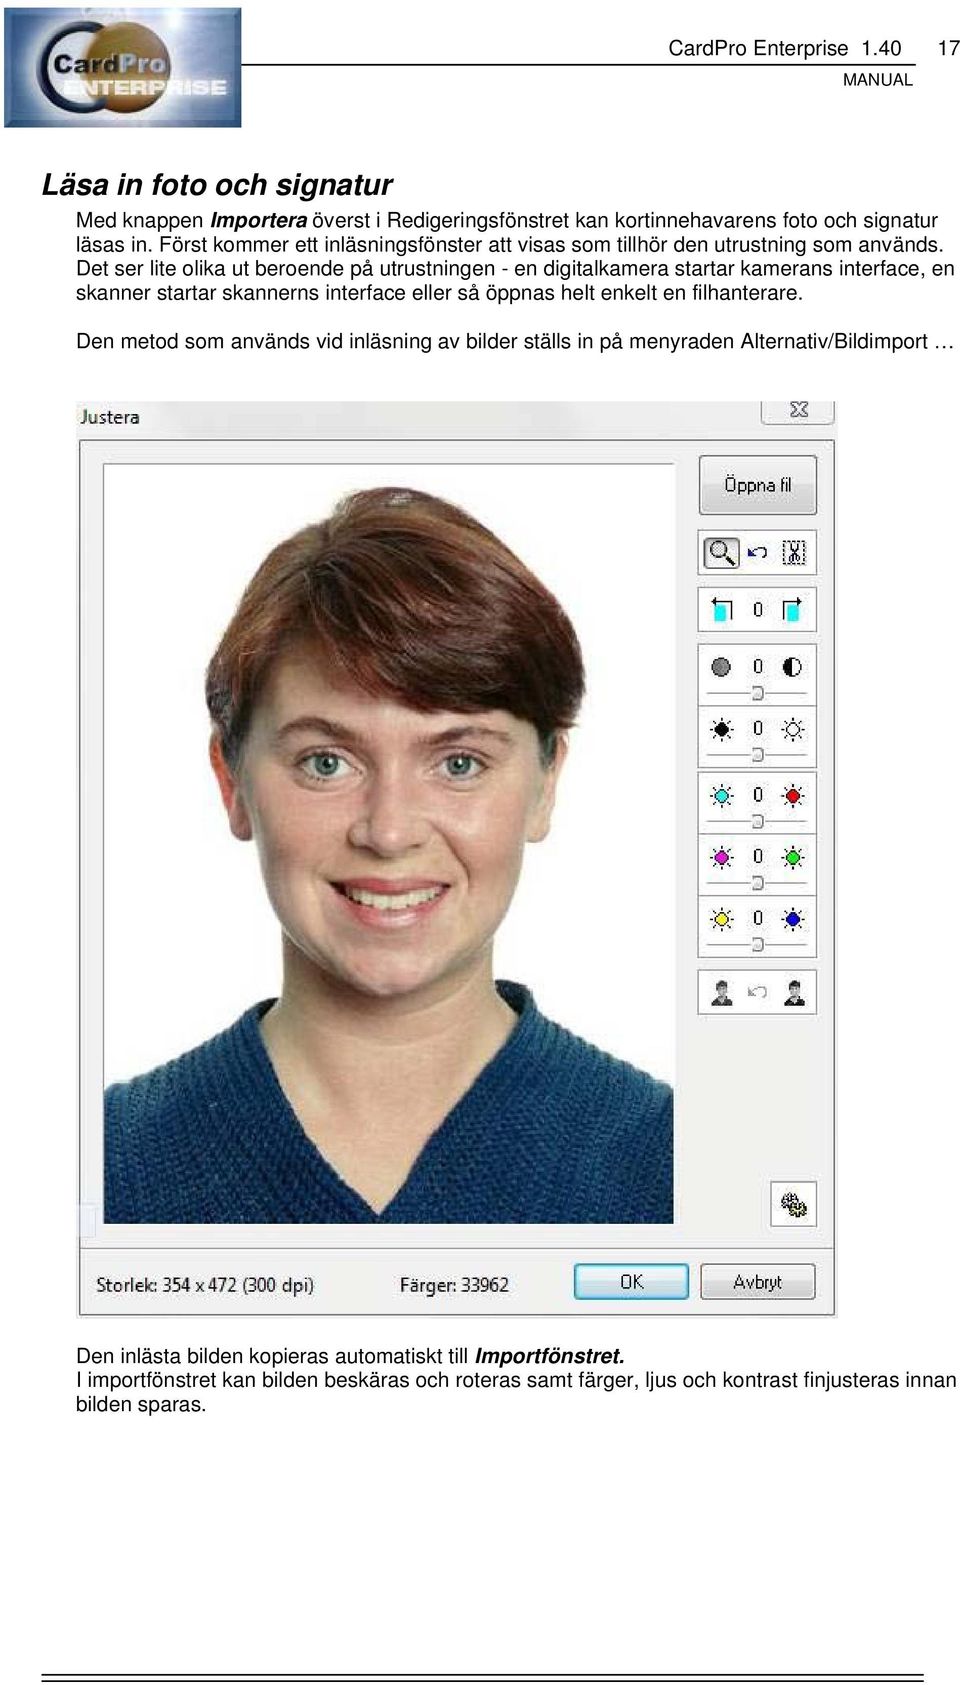Click the half-filled circle increase-contrast icon
Image resolution: width=960 pixels, height=1685 pixels.
coord(793,667)
